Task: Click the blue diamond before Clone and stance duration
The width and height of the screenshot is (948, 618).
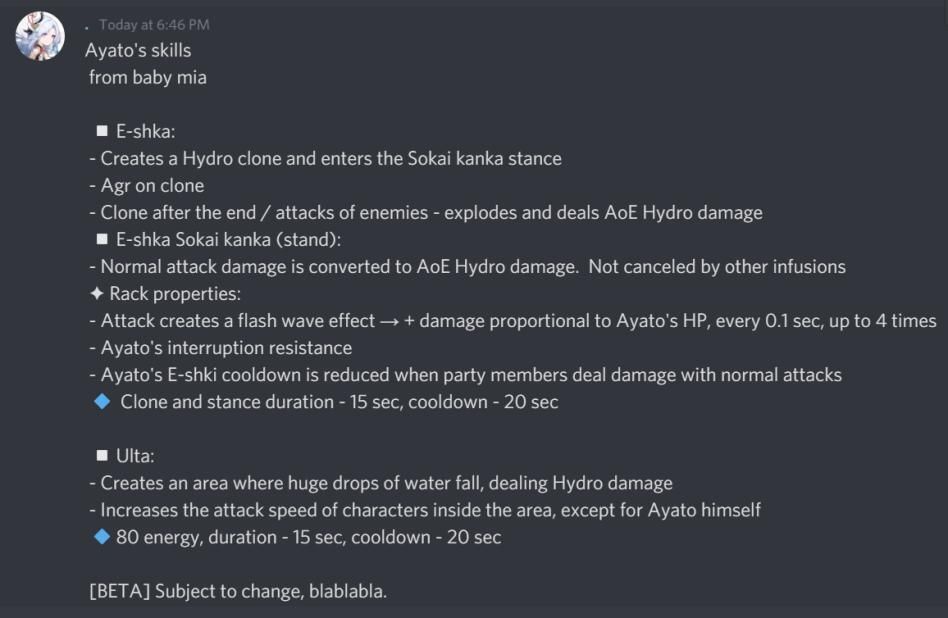Action: pyautogui.click(x=102, y=402)
